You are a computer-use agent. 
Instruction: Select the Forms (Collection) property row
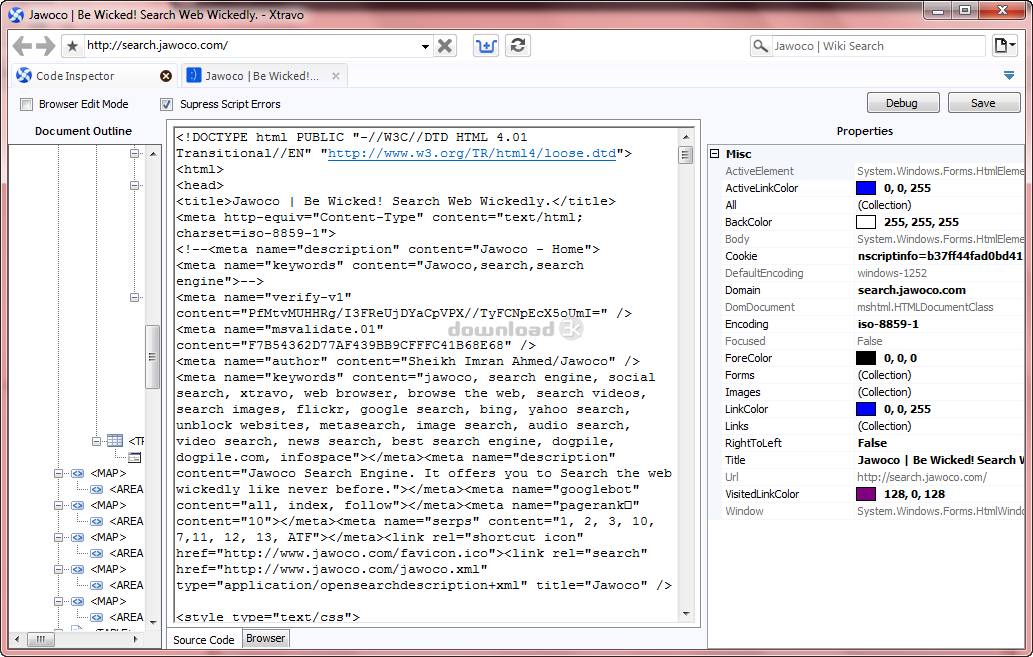click(873, 375)
